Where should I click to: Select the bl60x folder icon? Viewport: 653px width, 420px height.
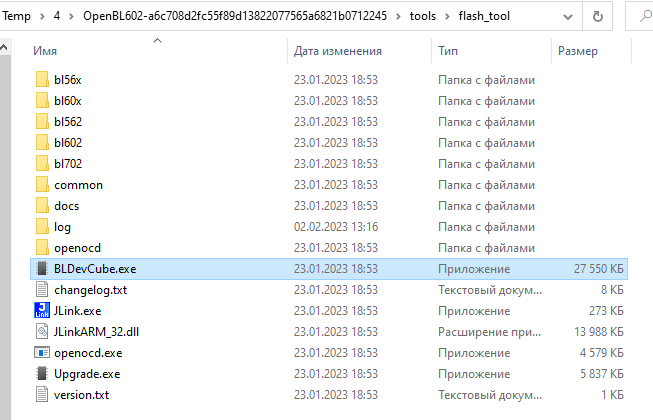[x=42, y=100]
